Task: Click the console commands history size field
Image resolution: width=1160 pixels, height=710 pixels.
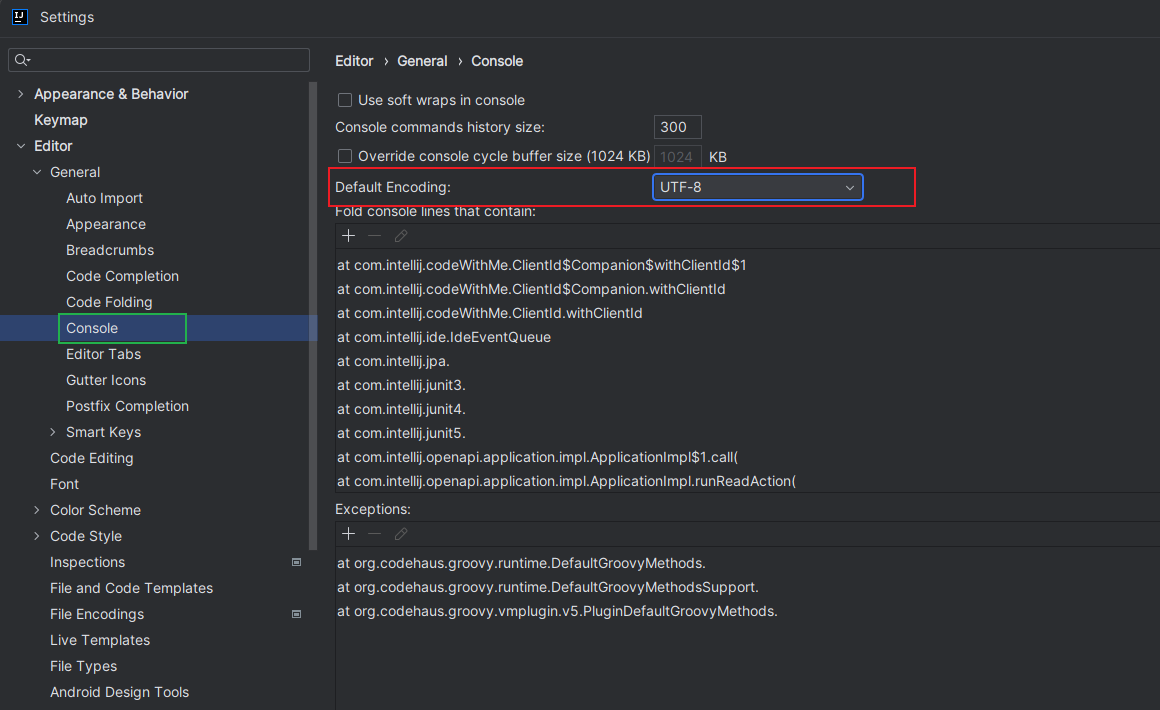Action: coord(677,127)
